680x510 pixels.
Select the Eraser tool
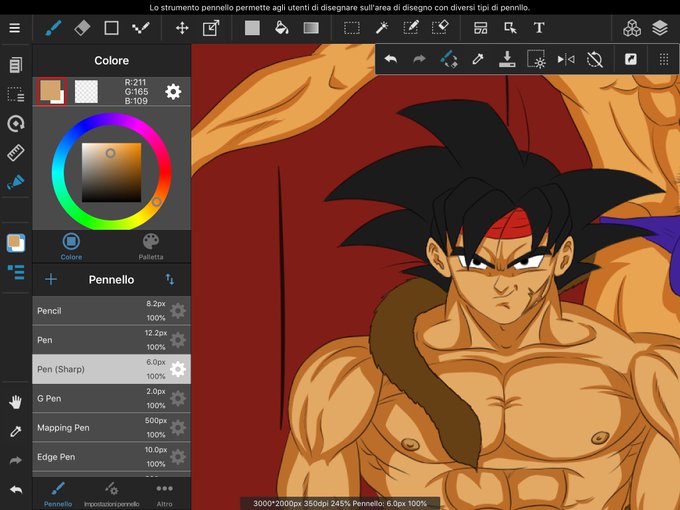(82, 28)
